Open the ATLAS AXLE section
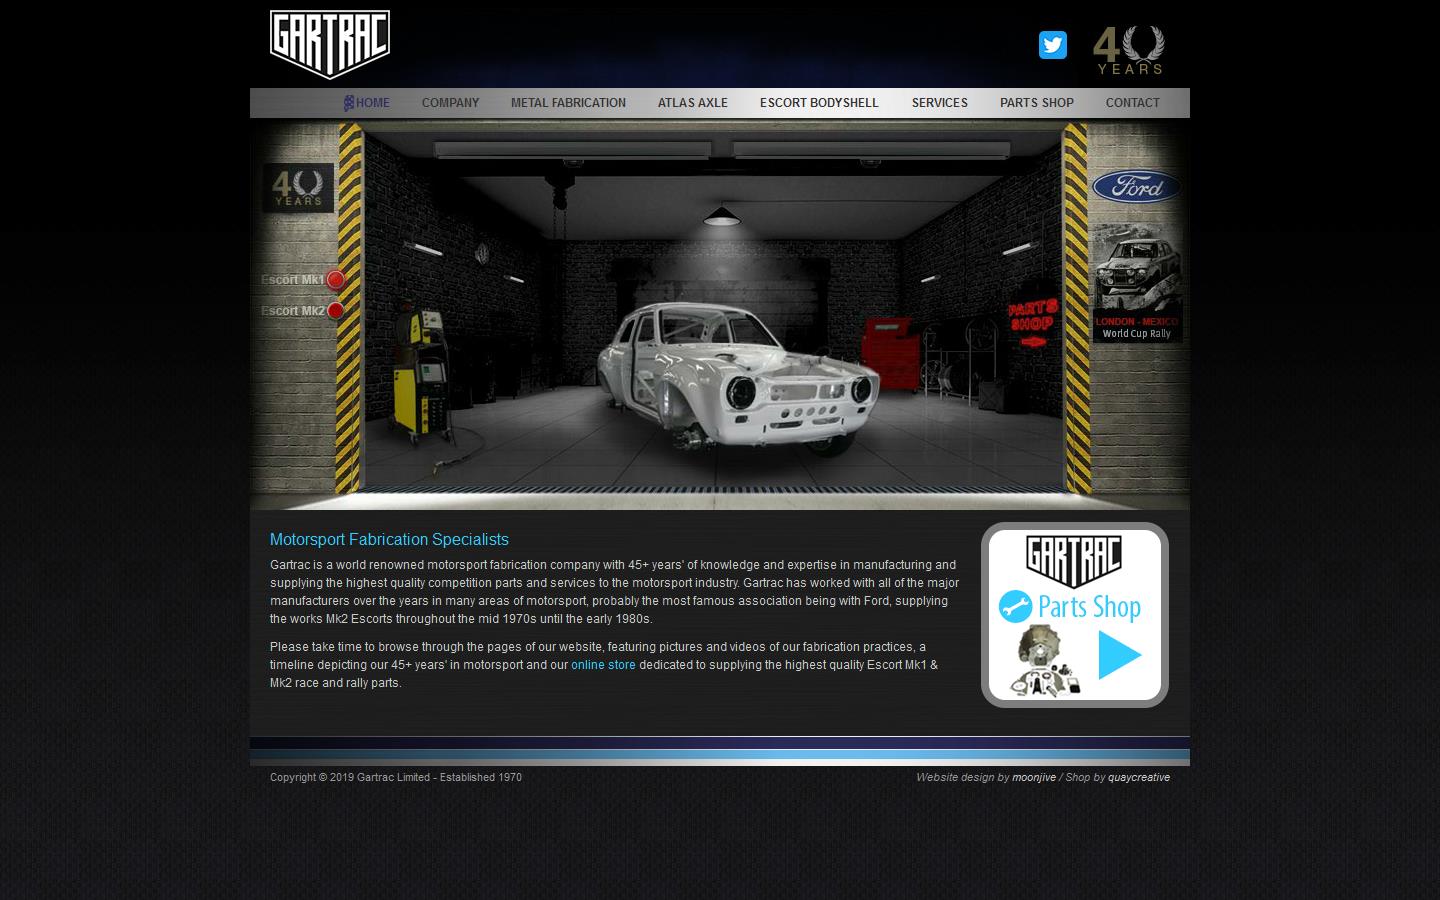 (x=692, y=102)
